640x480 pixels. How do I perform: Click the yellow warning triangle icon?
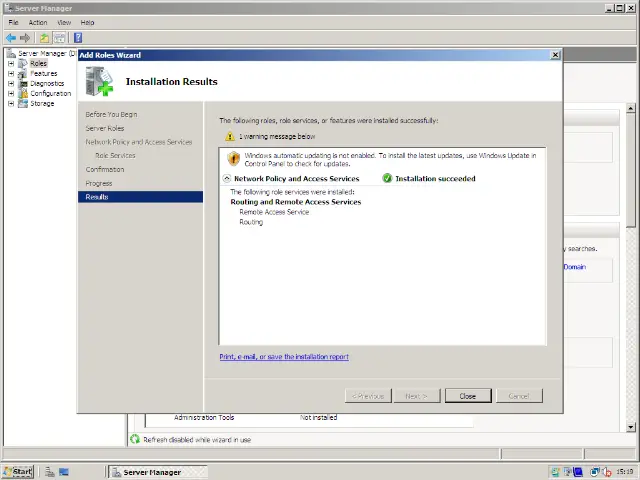click(230, 136)
